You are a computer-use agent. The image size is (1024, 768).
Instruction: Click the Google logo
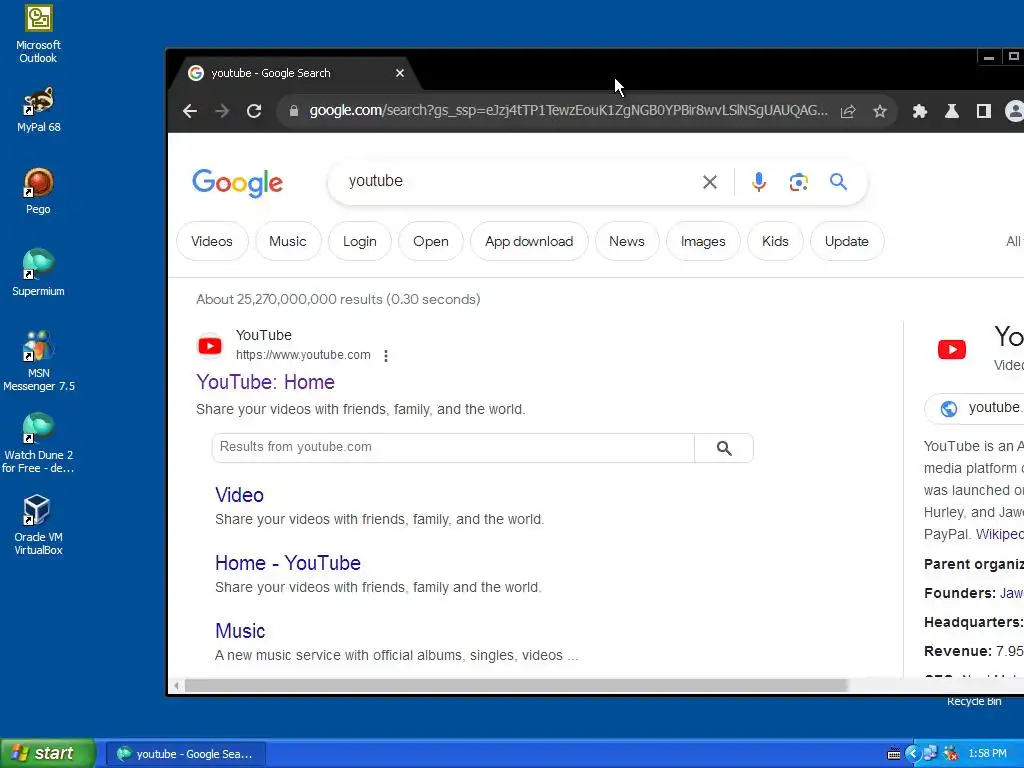click(237, 183)
